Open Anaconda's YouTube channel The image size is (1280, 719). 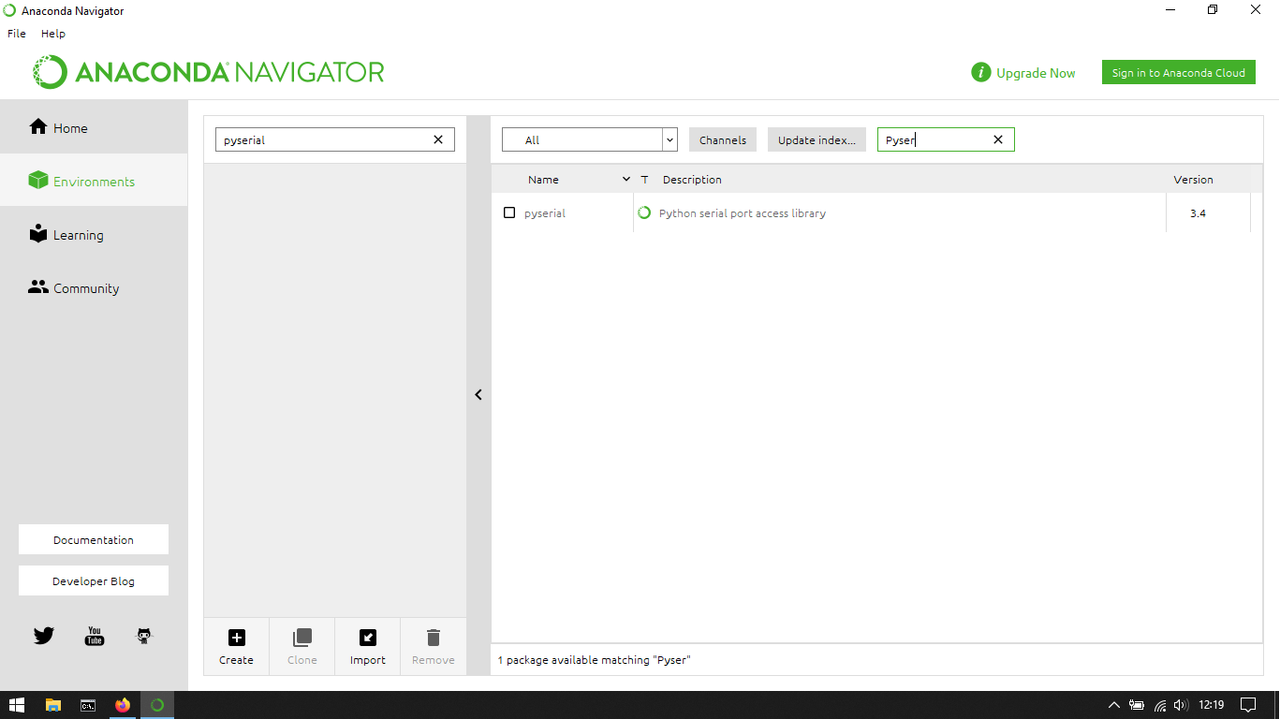pyautogui.click(x=94, y=635)
